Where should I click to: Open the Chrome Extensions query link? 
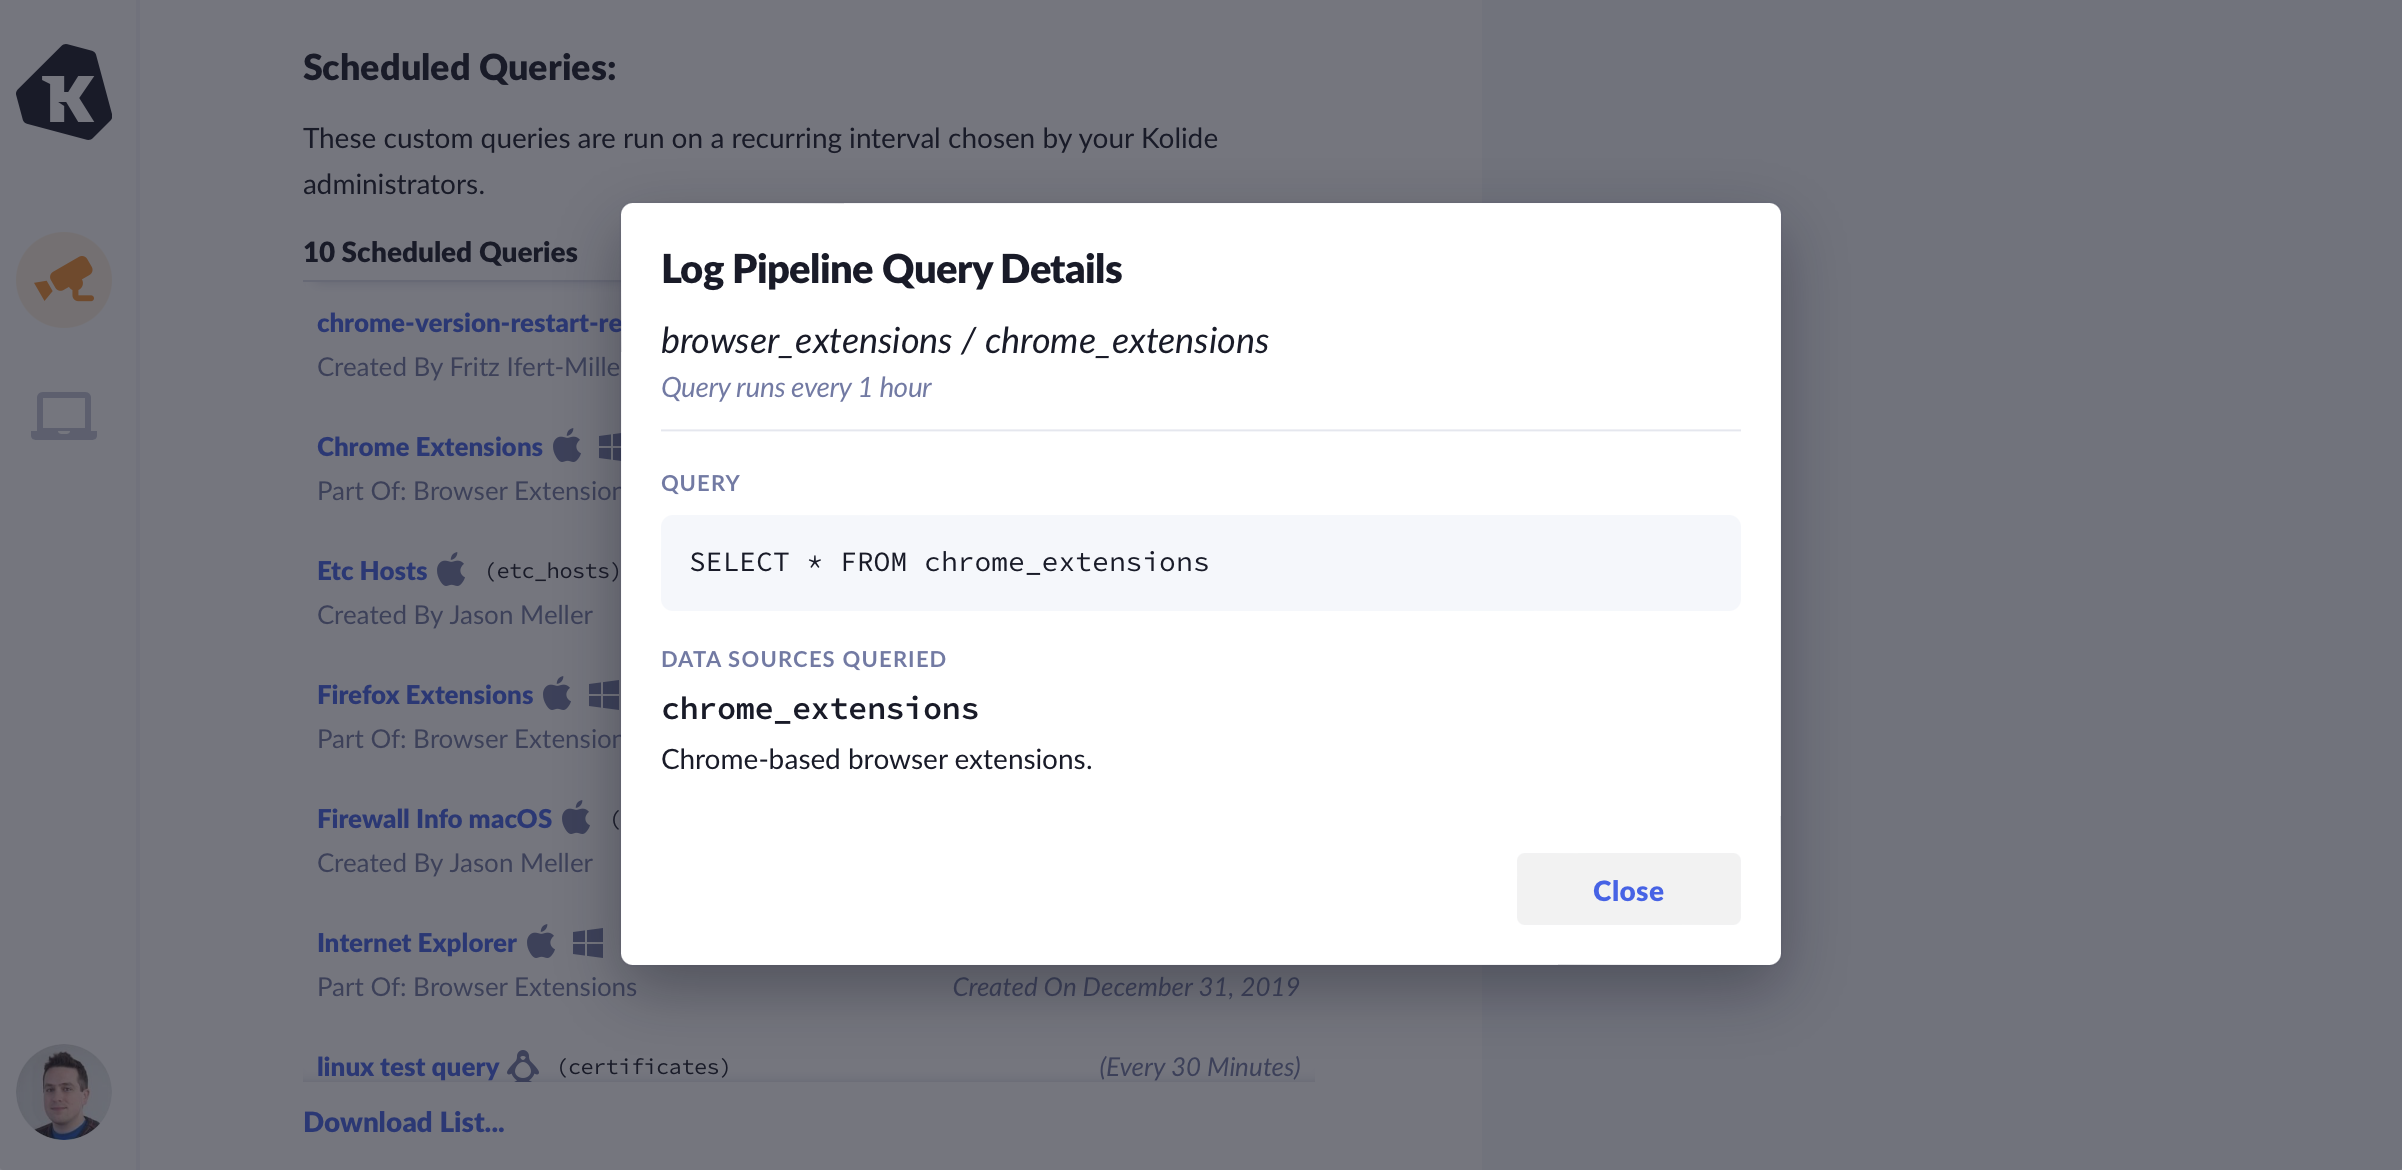(x=429, y=447)
